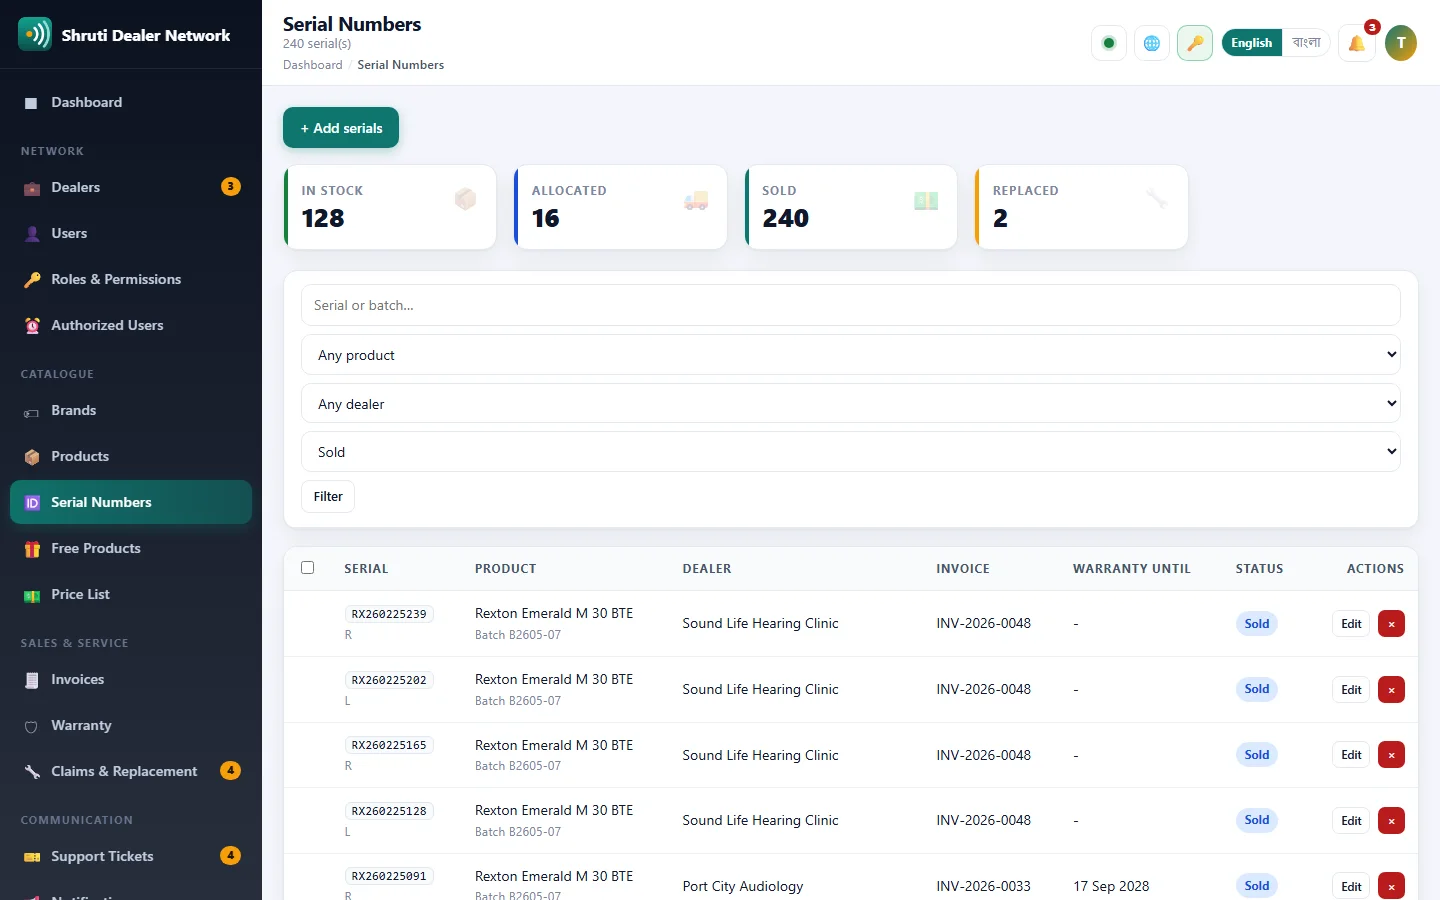Open the status dropdown showing Sold
This screenshot has width=1440, height=900.
click(851, 452)
